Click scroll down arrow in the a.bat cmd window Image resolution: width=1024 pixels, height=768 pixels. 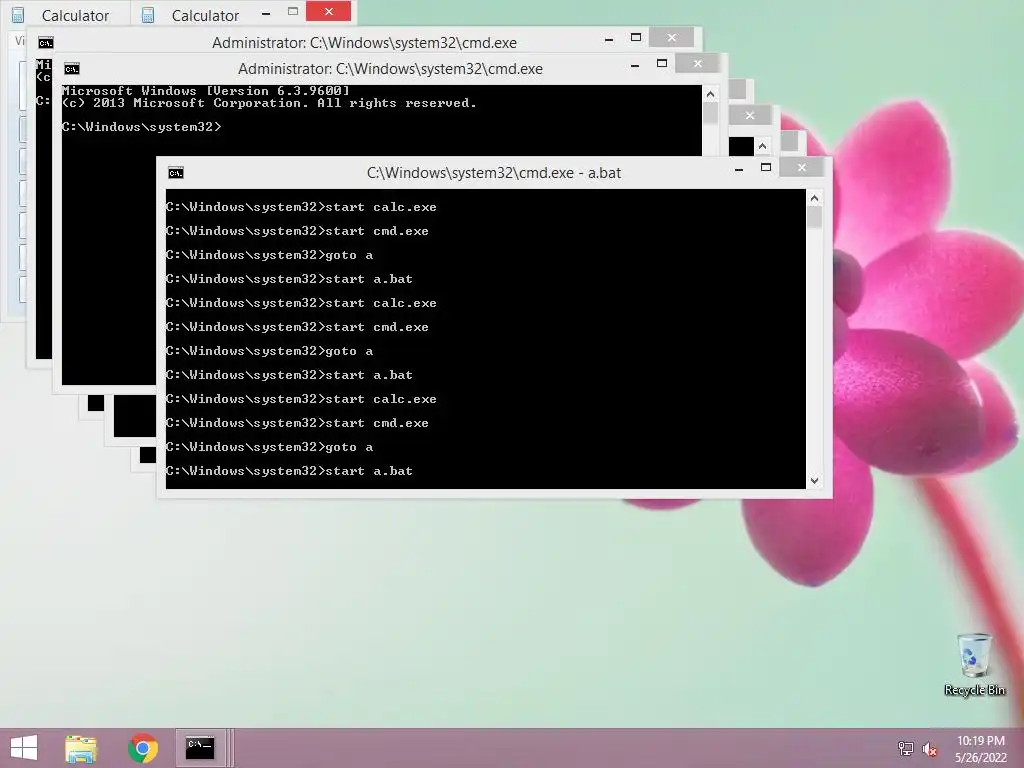[814, 481]
